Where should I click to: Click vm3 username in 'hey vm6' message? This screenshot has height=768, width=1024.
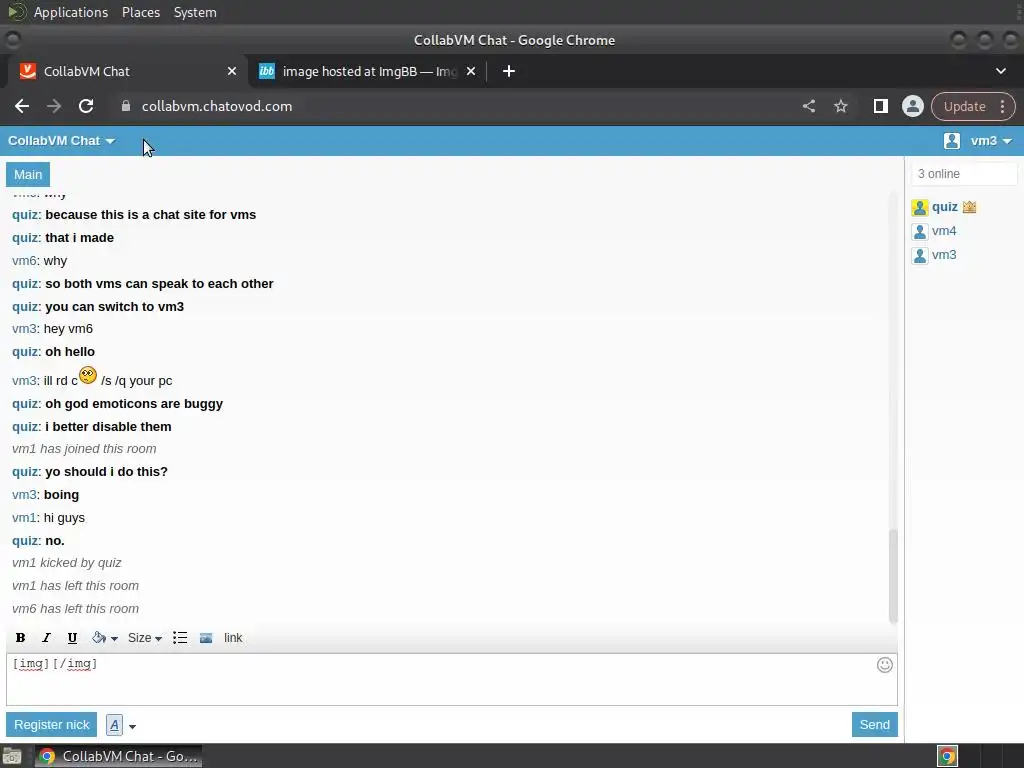click(x=24, y=328)
